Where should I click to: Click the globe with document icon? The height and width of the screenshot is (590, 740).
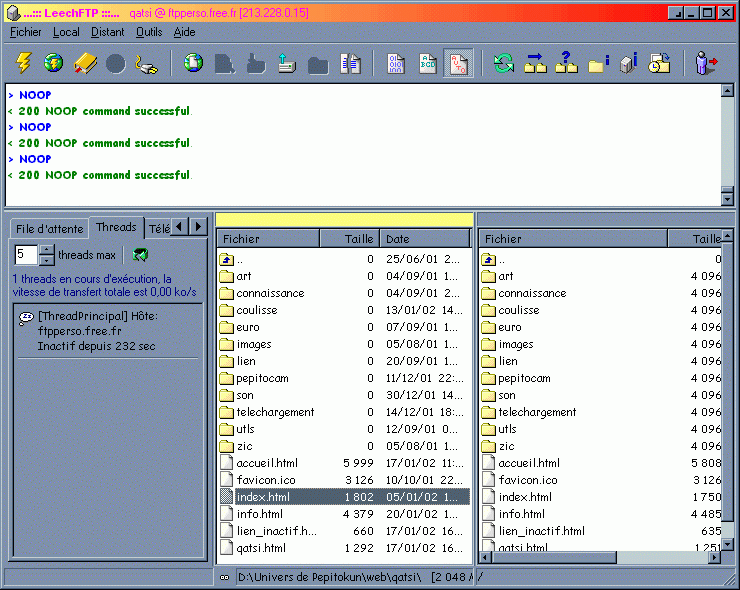[x=193, y=63]
